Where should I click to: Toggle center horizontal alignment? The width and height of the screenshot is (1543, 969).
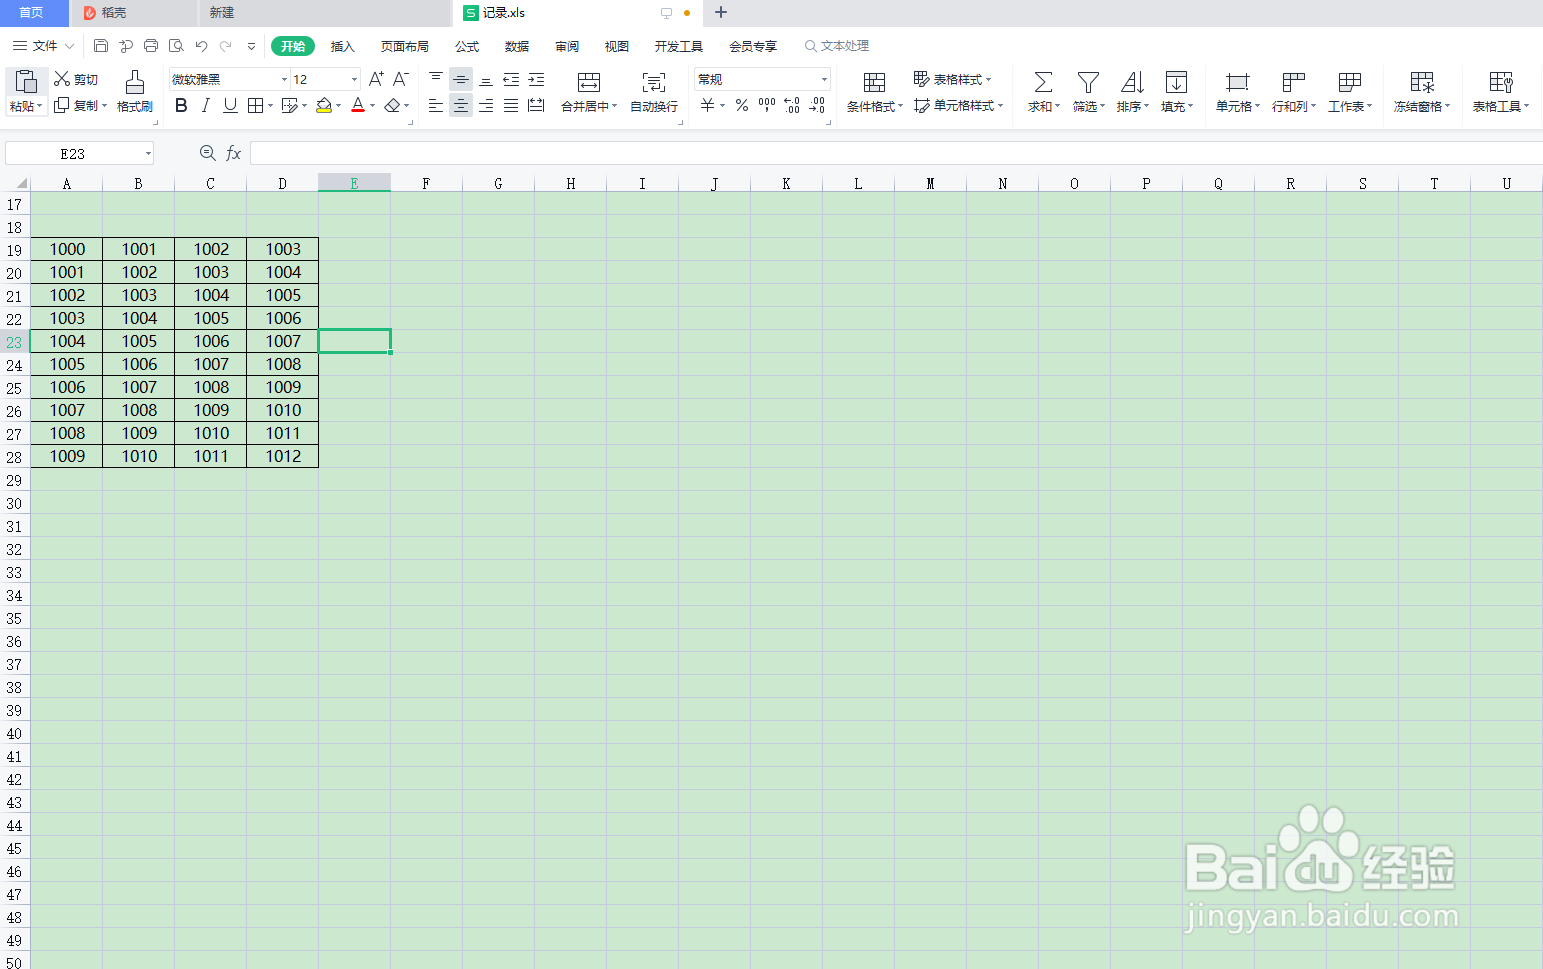[x=461, y=105]
